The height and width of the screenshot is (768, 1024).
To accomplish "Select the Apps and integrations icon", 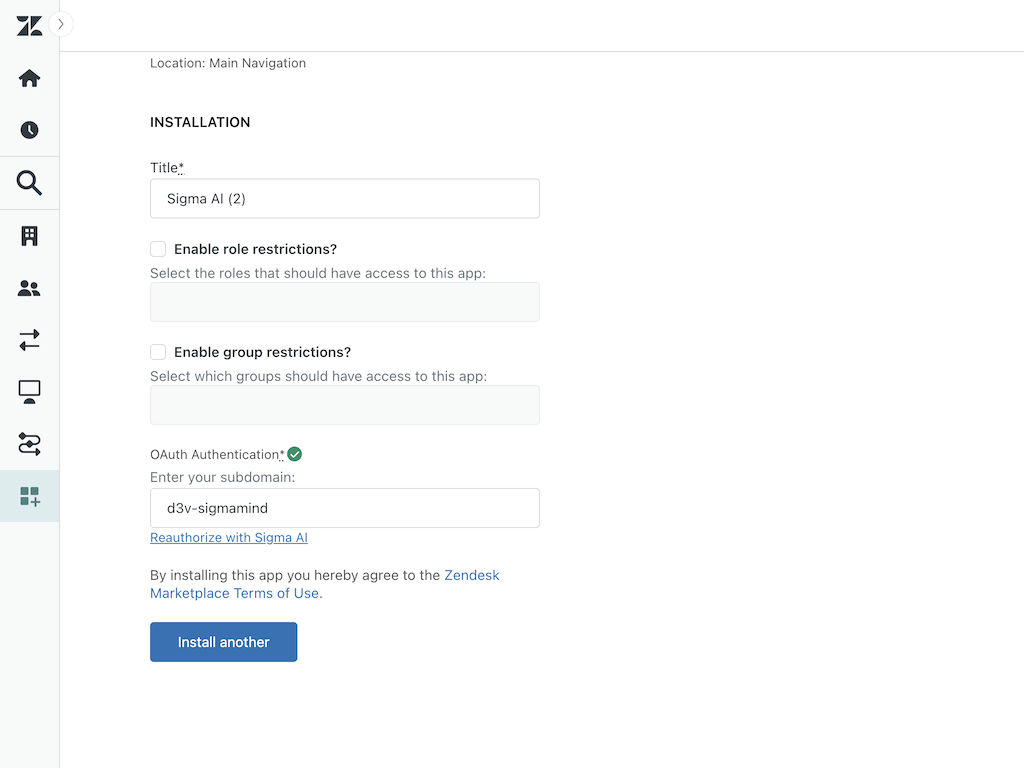I will (29, 496).
